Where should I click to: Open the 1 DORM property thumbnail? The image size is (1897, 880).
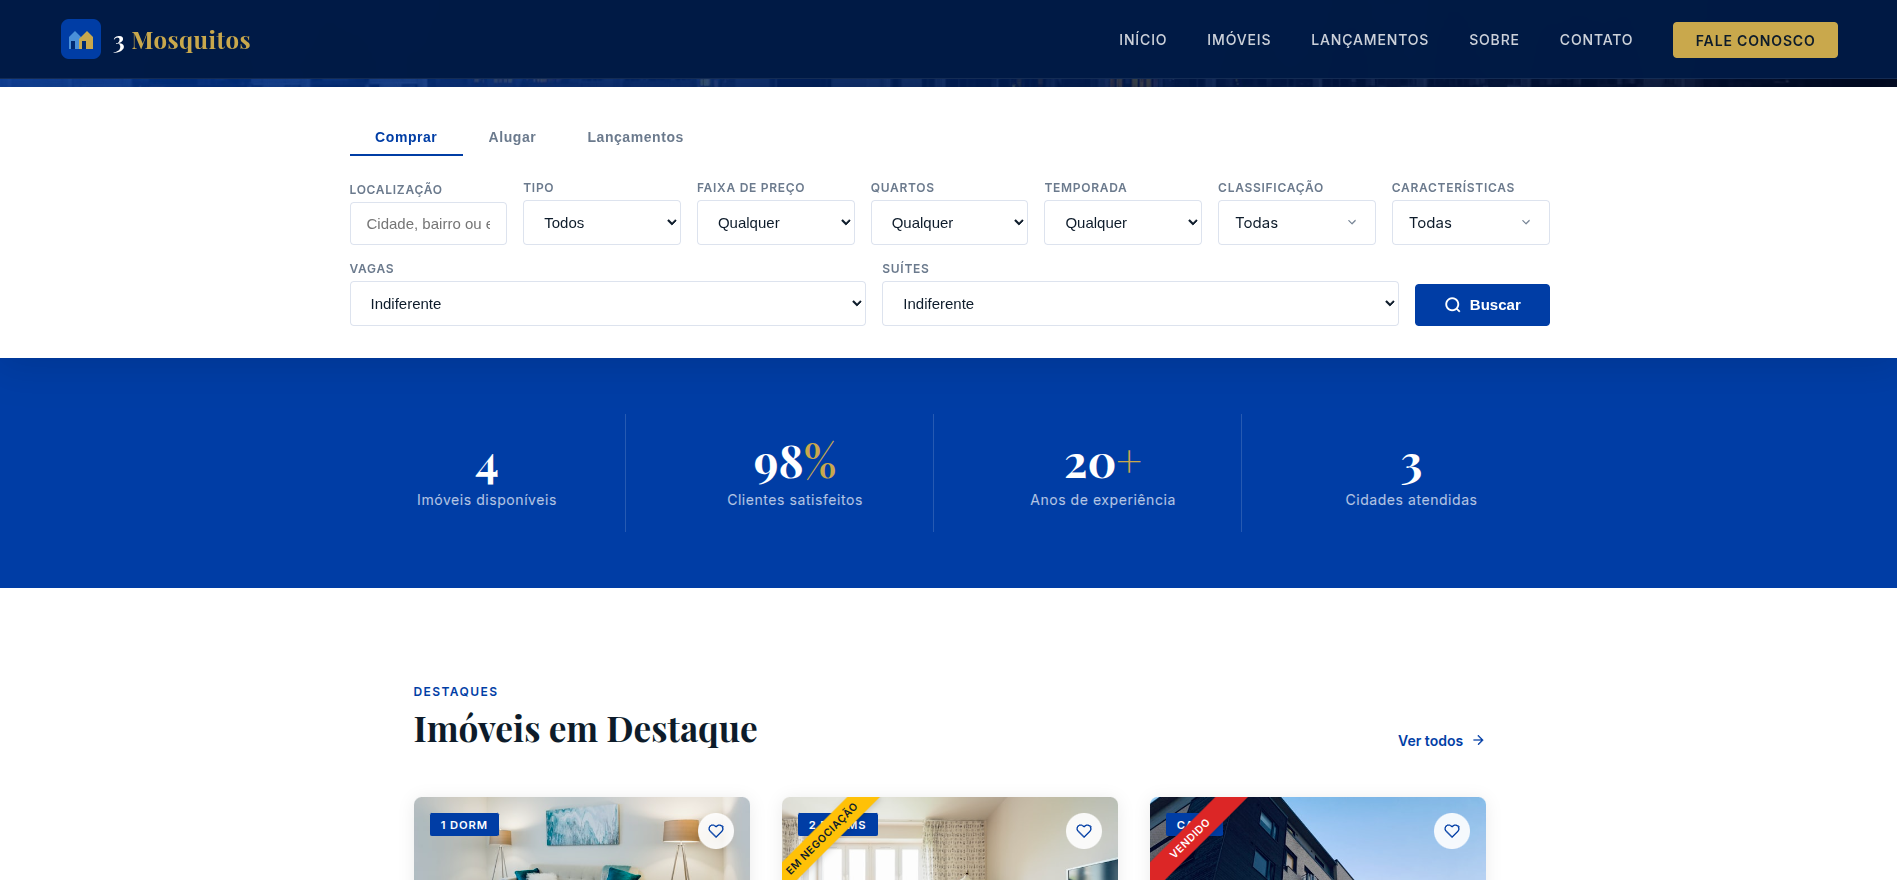(582, 839)
